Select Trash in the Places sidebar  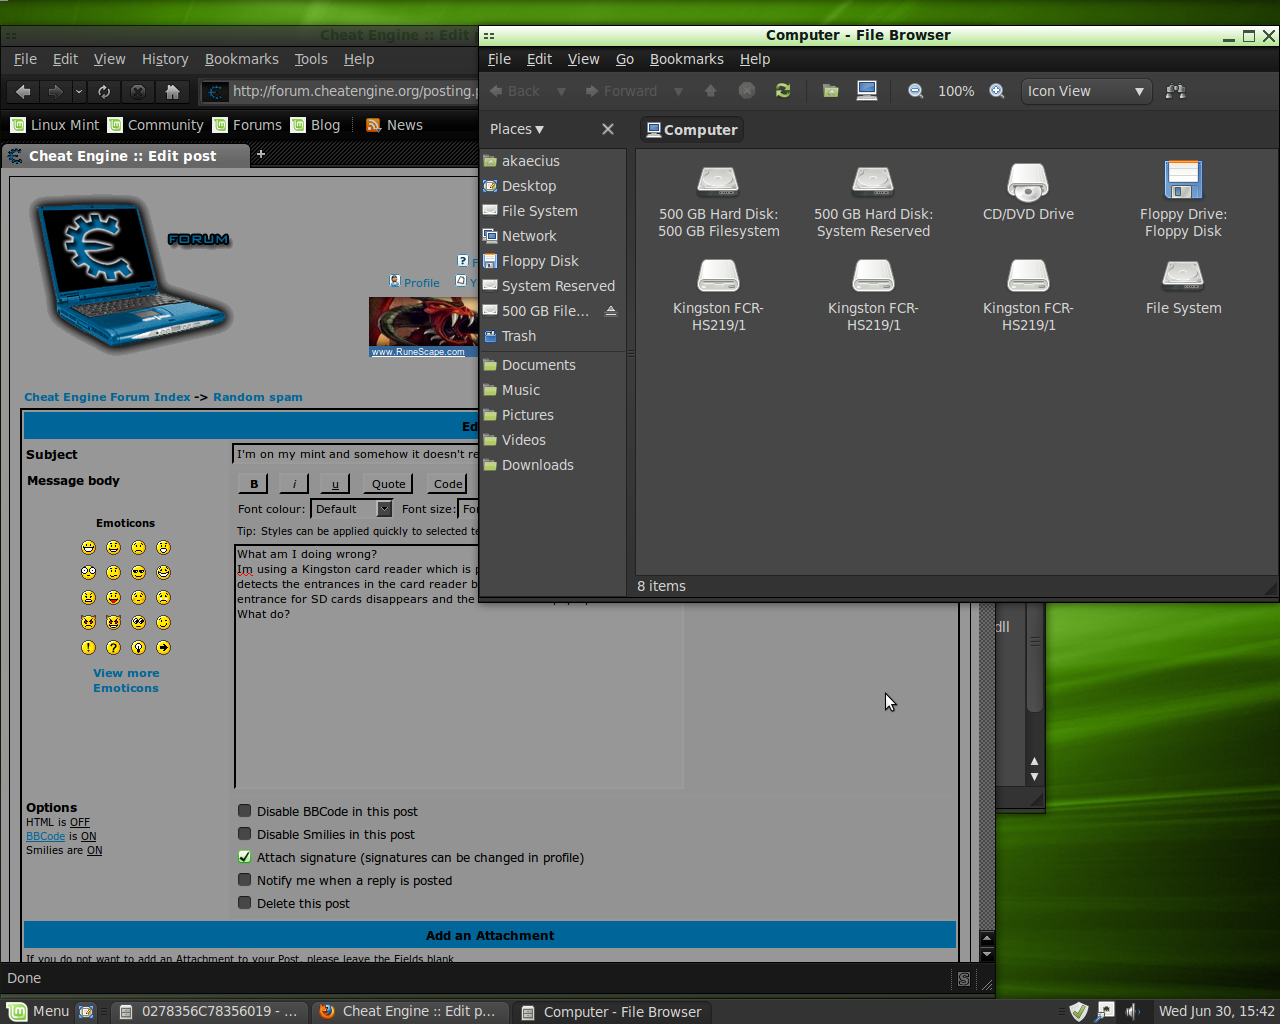point(519,336)
